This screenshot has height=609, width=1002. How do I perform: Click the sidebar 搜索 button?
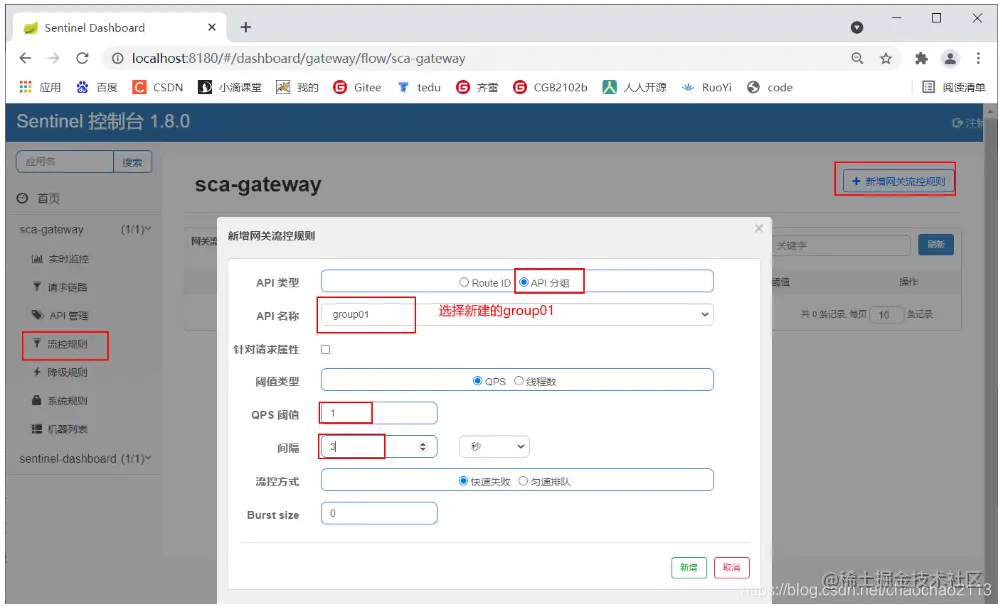[132, 162]
